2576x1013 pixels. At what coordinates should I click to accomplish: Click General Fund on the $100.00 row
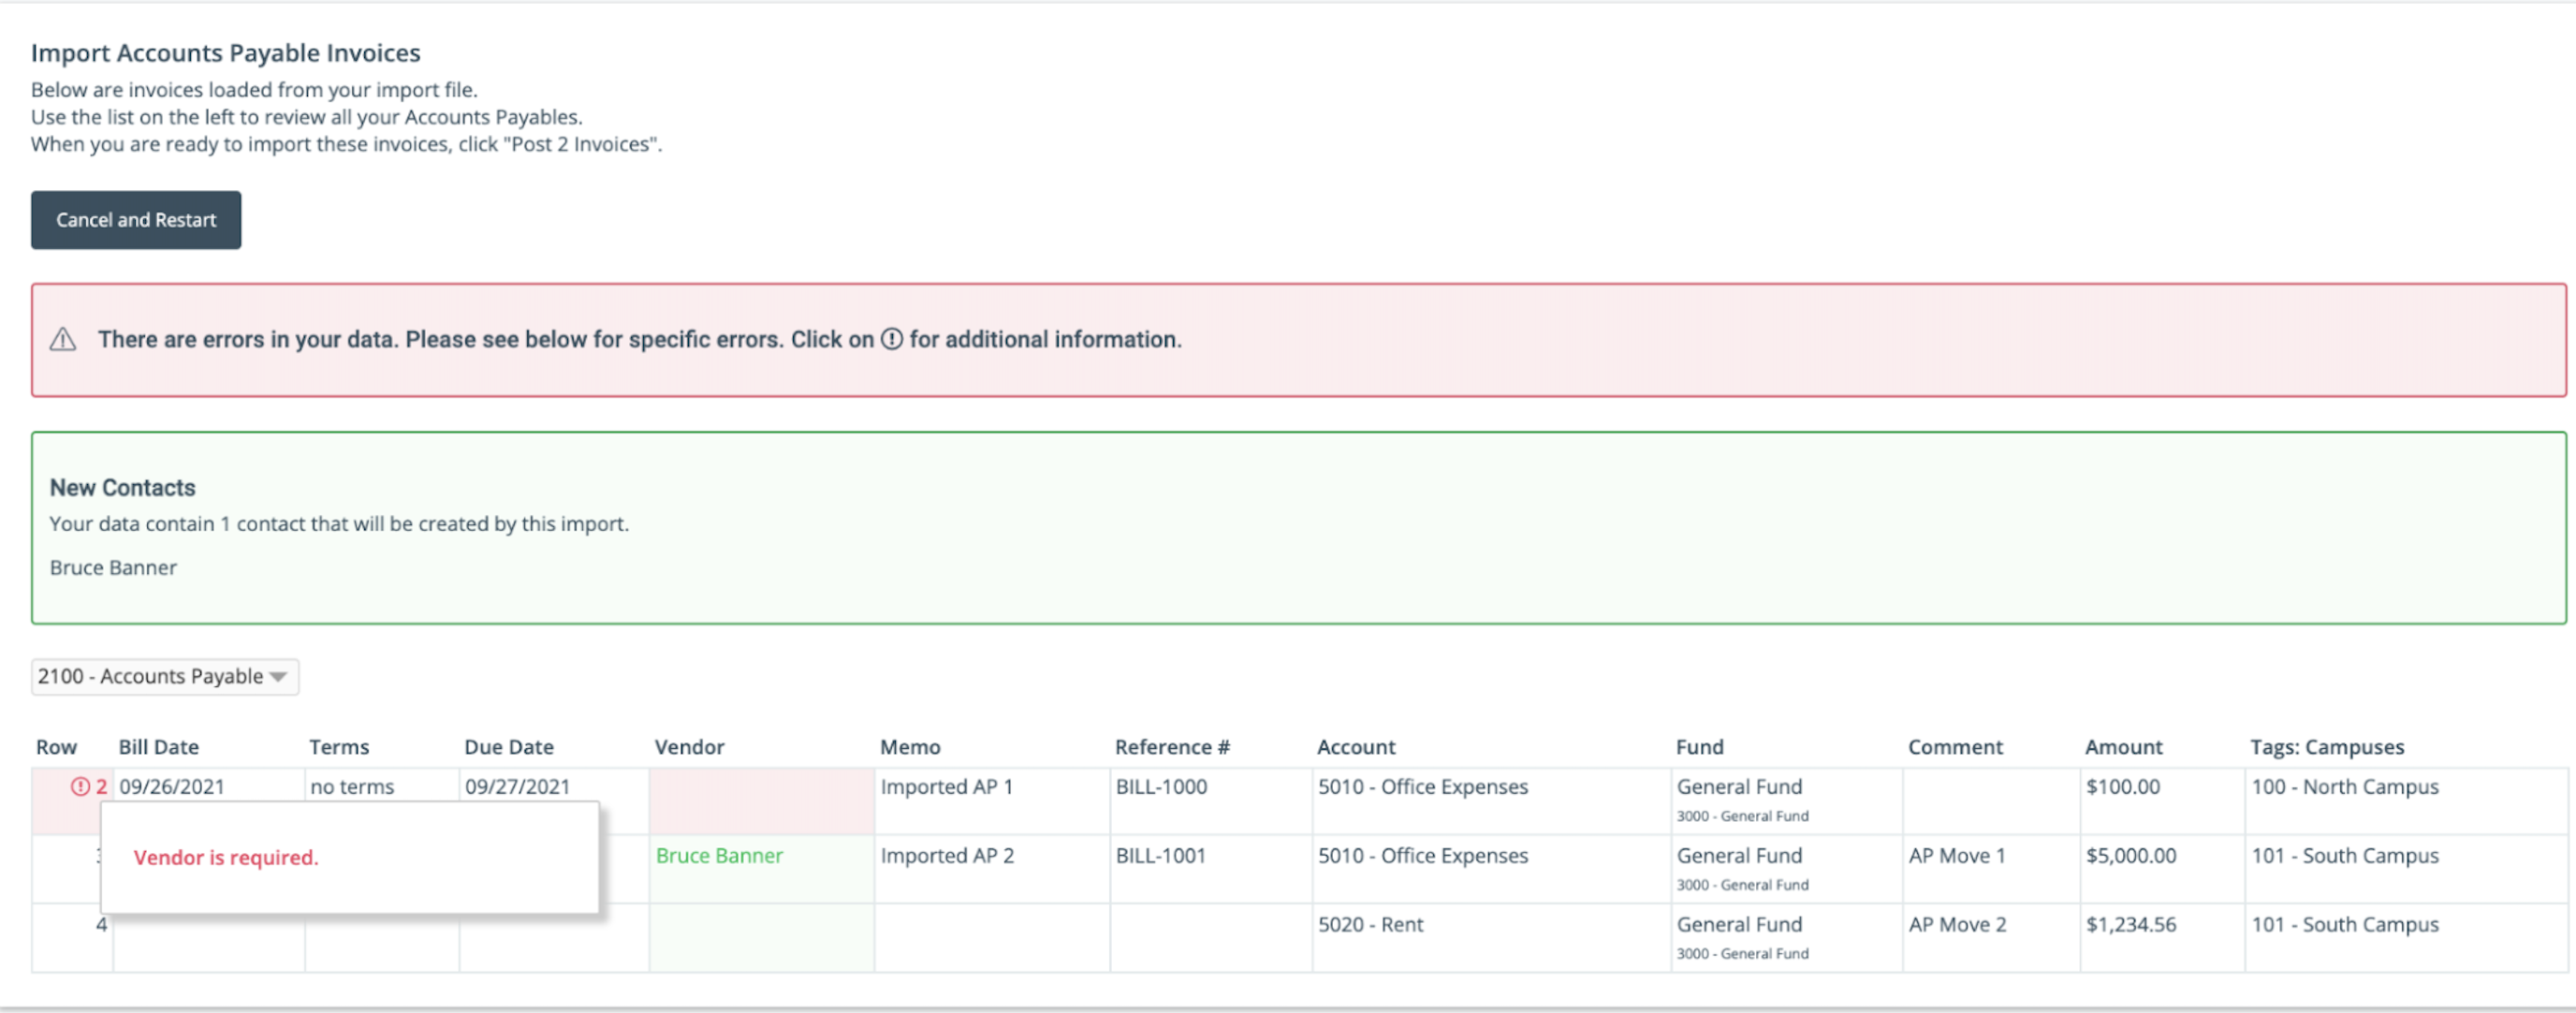point(1740,787)
